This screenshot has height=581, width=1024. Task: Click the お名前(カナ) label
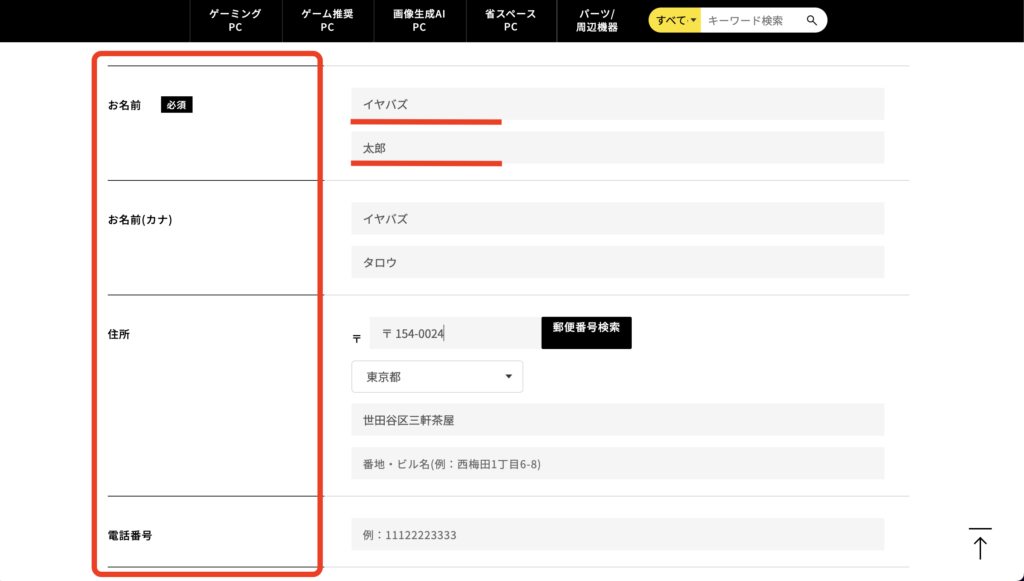[140, 219]
